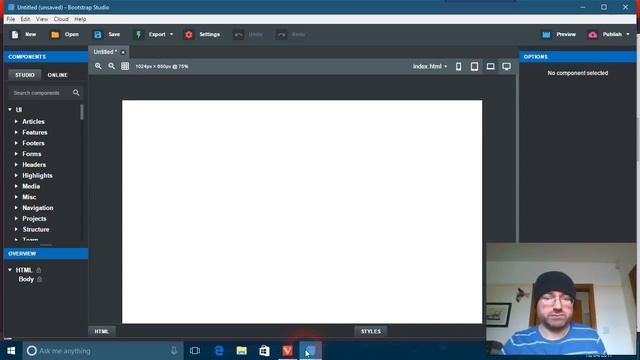Open Windows Start menu
Image resolution: width=640 pixels, height=360 pixels.
(x=11, y=351)
